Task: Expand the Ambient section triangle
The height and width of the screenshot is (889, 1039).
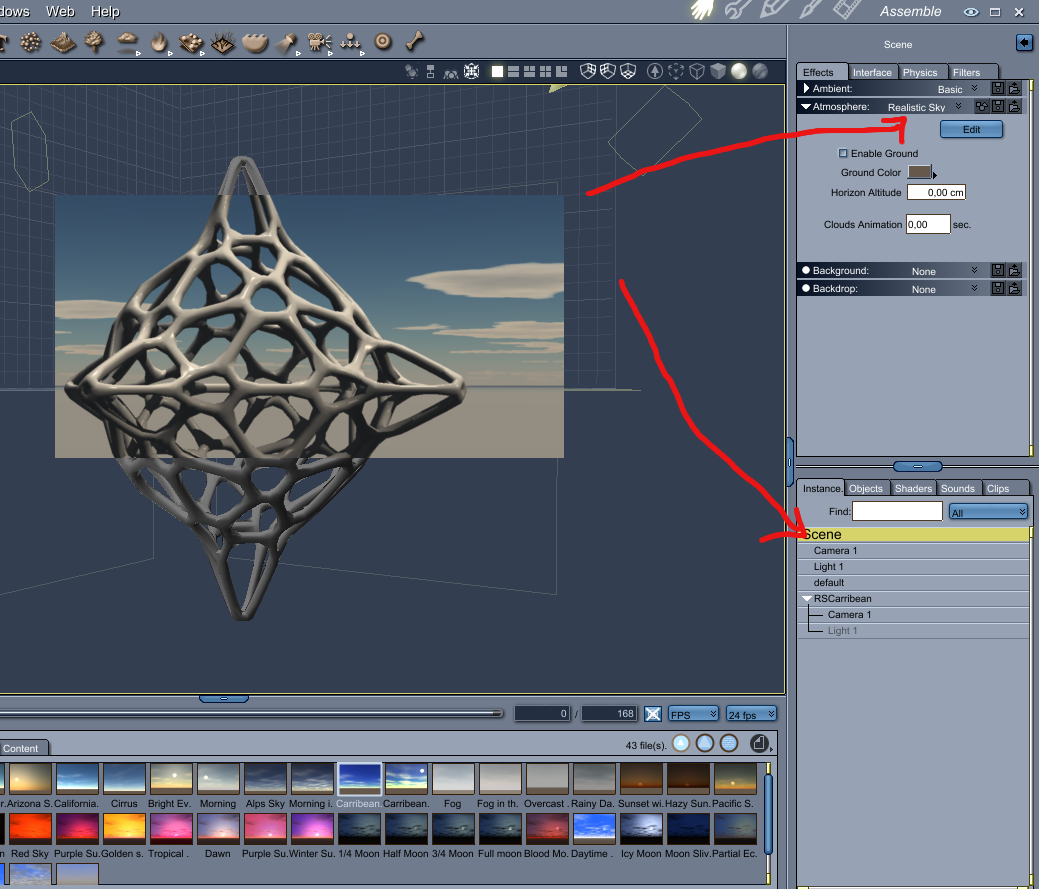Action: click(x=806, y=88)
